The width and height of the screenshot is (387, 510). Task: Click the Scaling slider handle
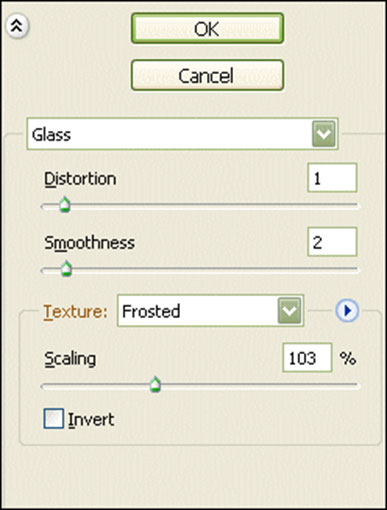[x=155, y=384]
